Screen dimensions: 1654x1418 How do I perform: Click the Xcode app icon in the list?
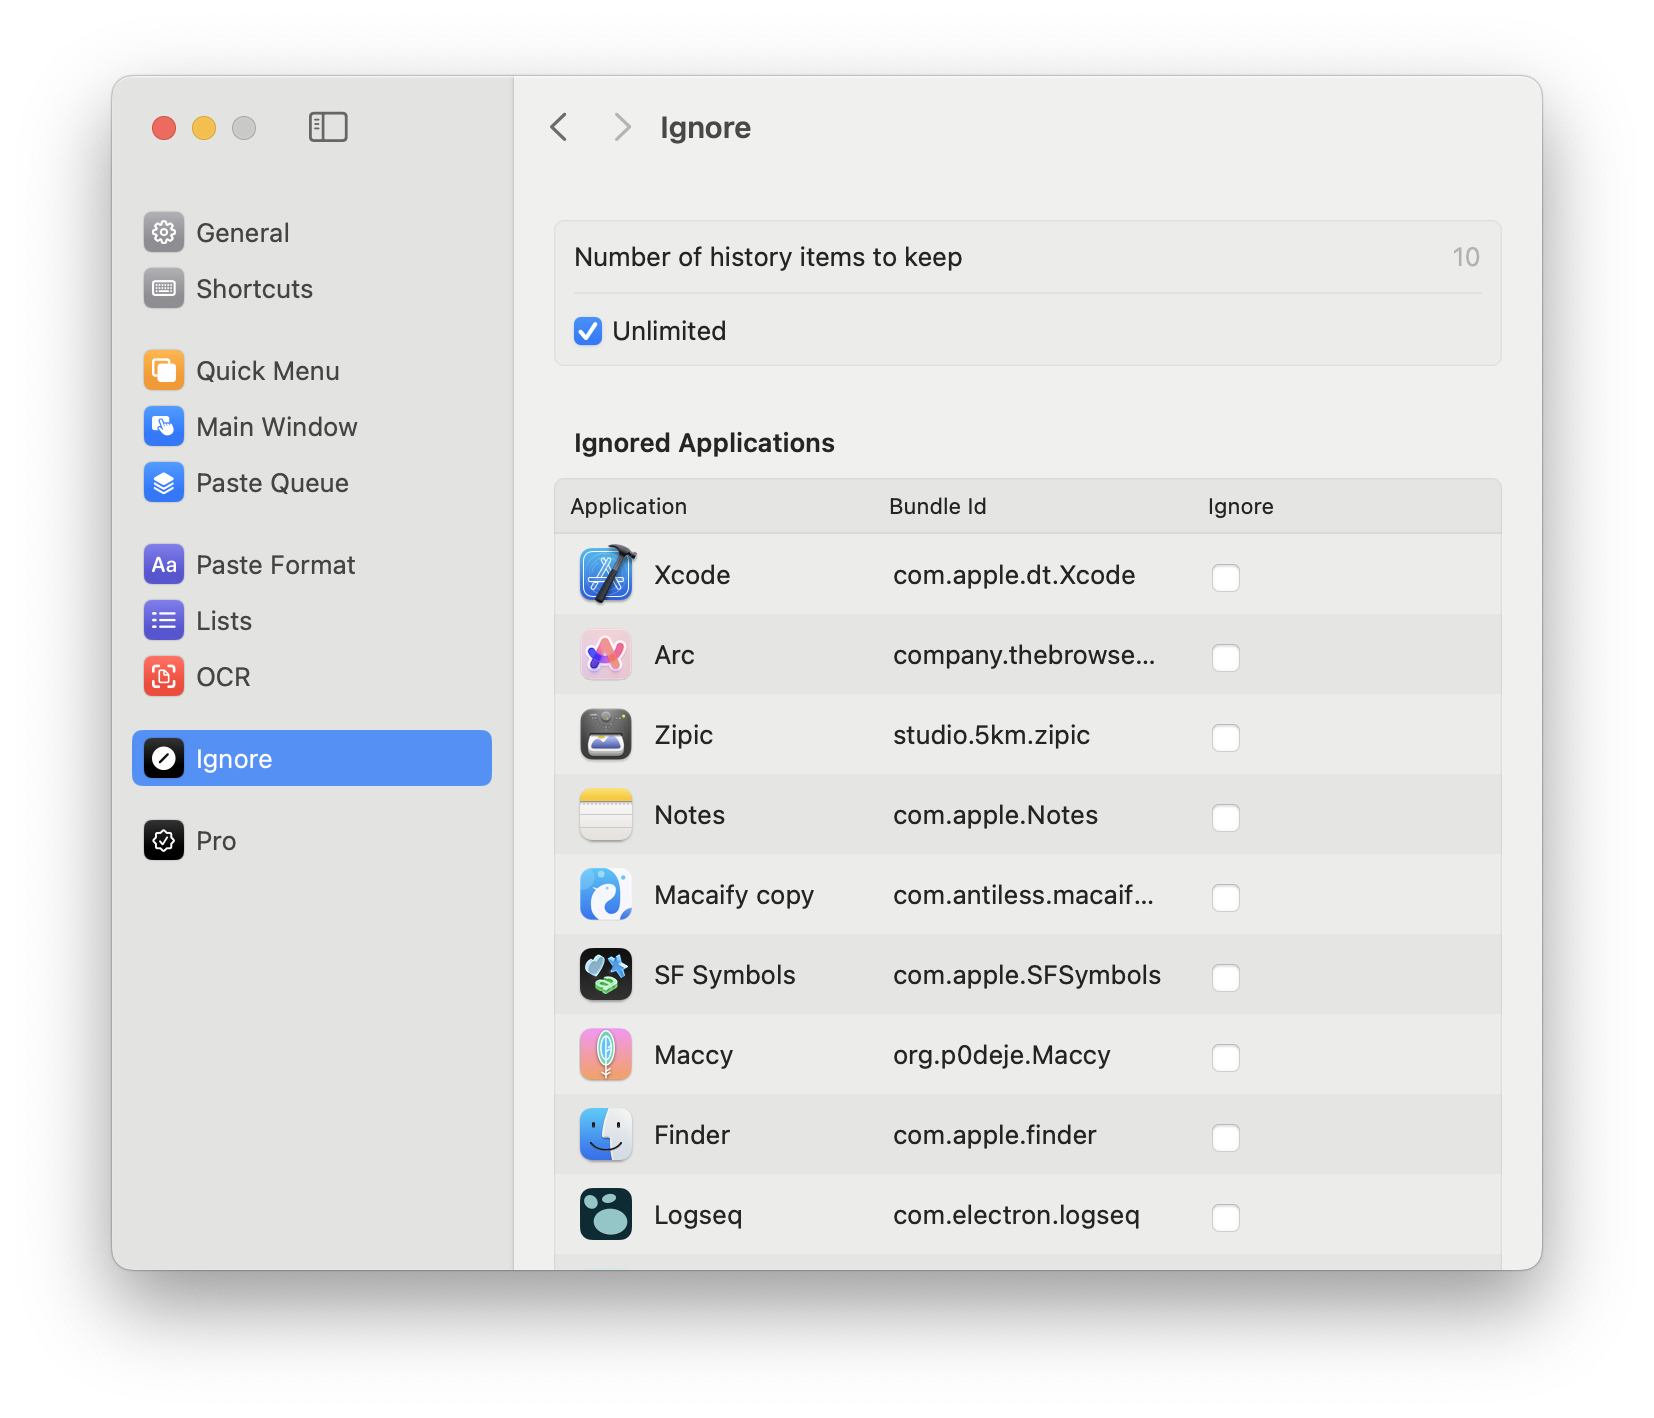(x=605, y=574)
